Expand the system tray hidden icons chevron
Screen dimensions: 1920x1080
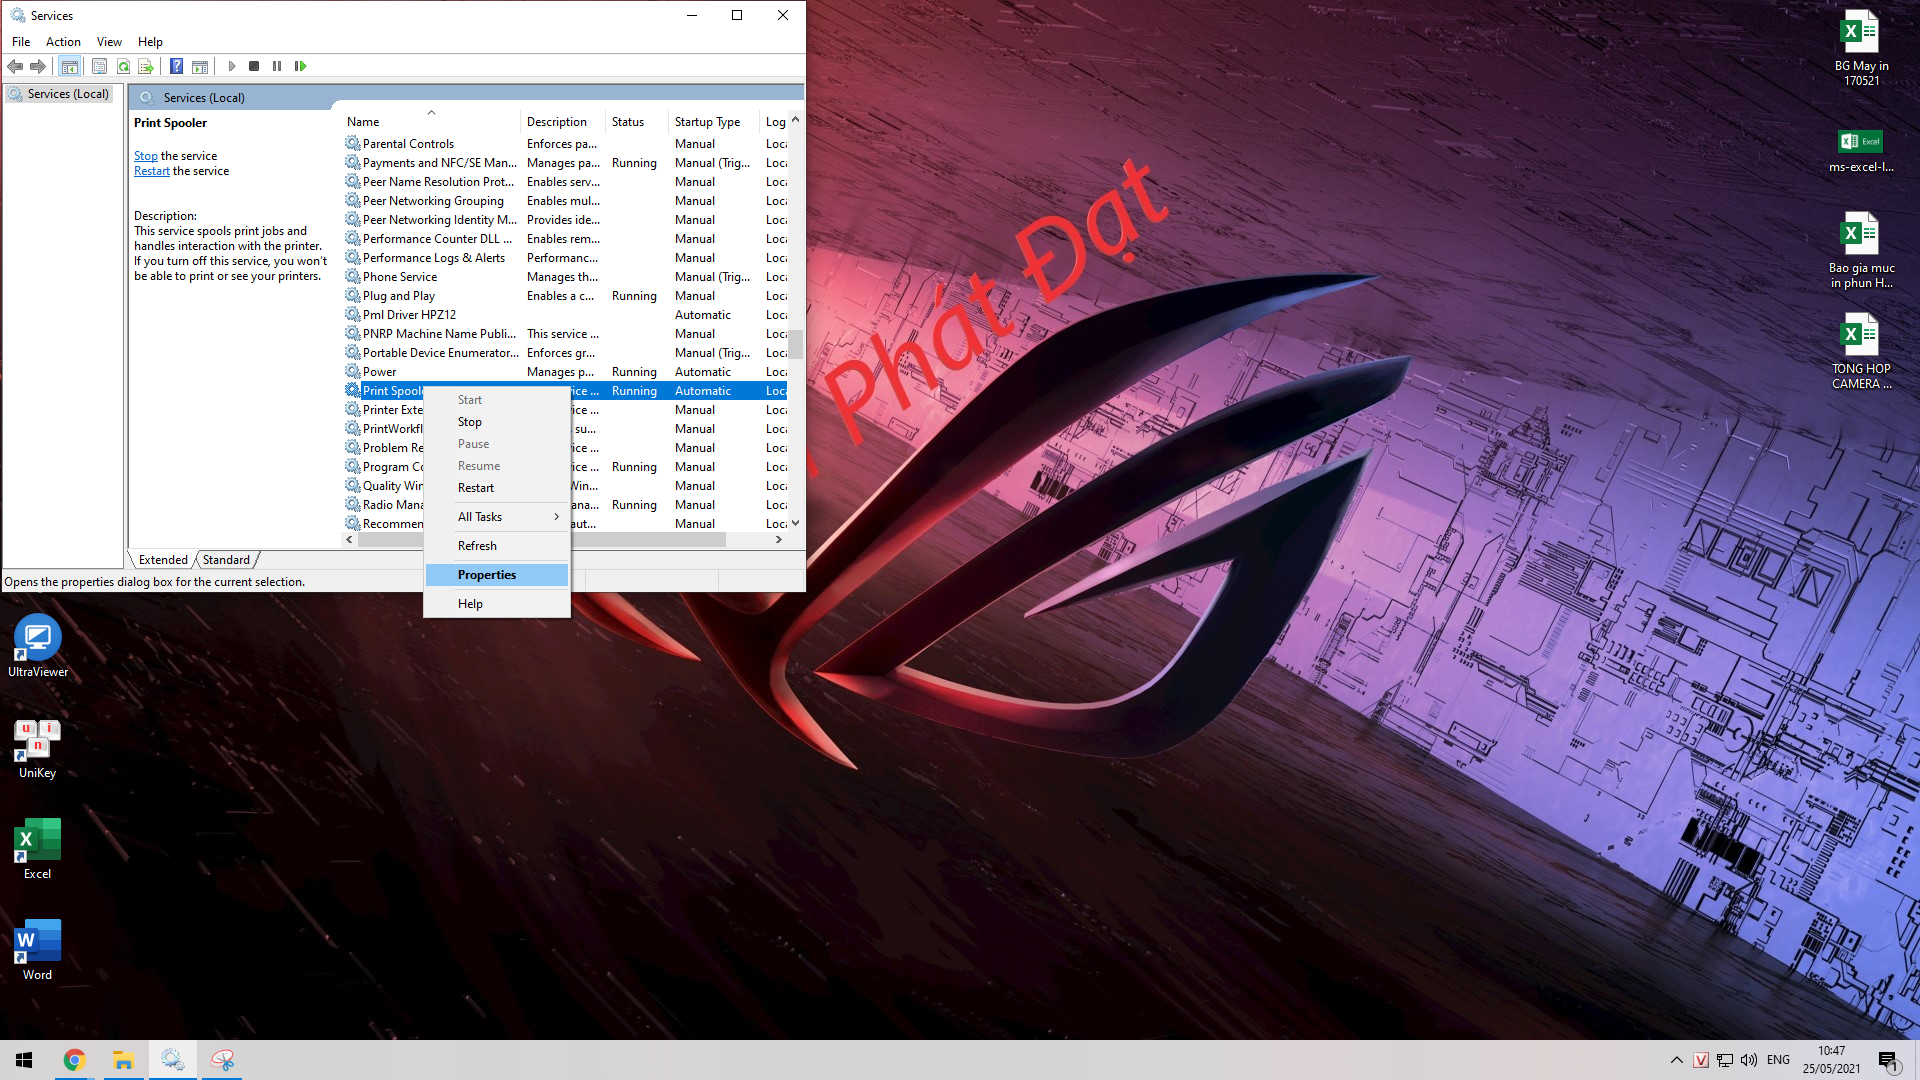1676,1060
